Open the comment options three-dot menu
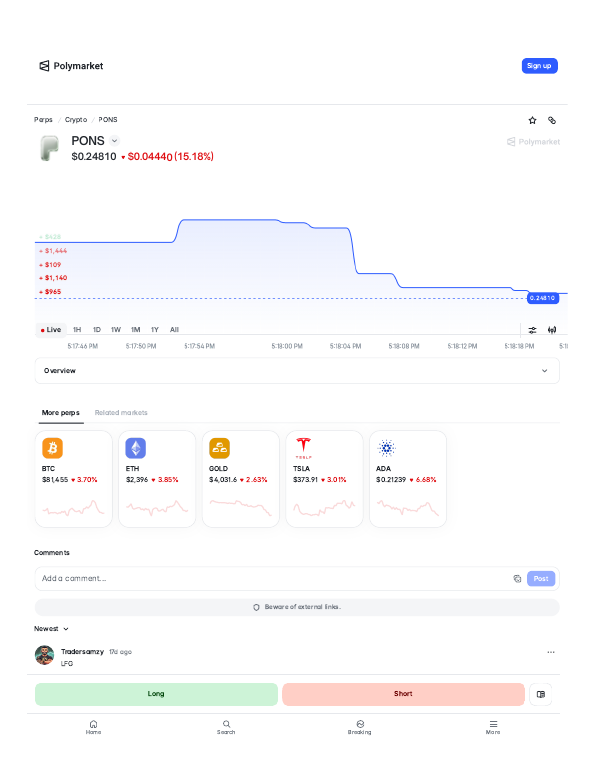The image size is (595, 770). (x=551, y=652)
